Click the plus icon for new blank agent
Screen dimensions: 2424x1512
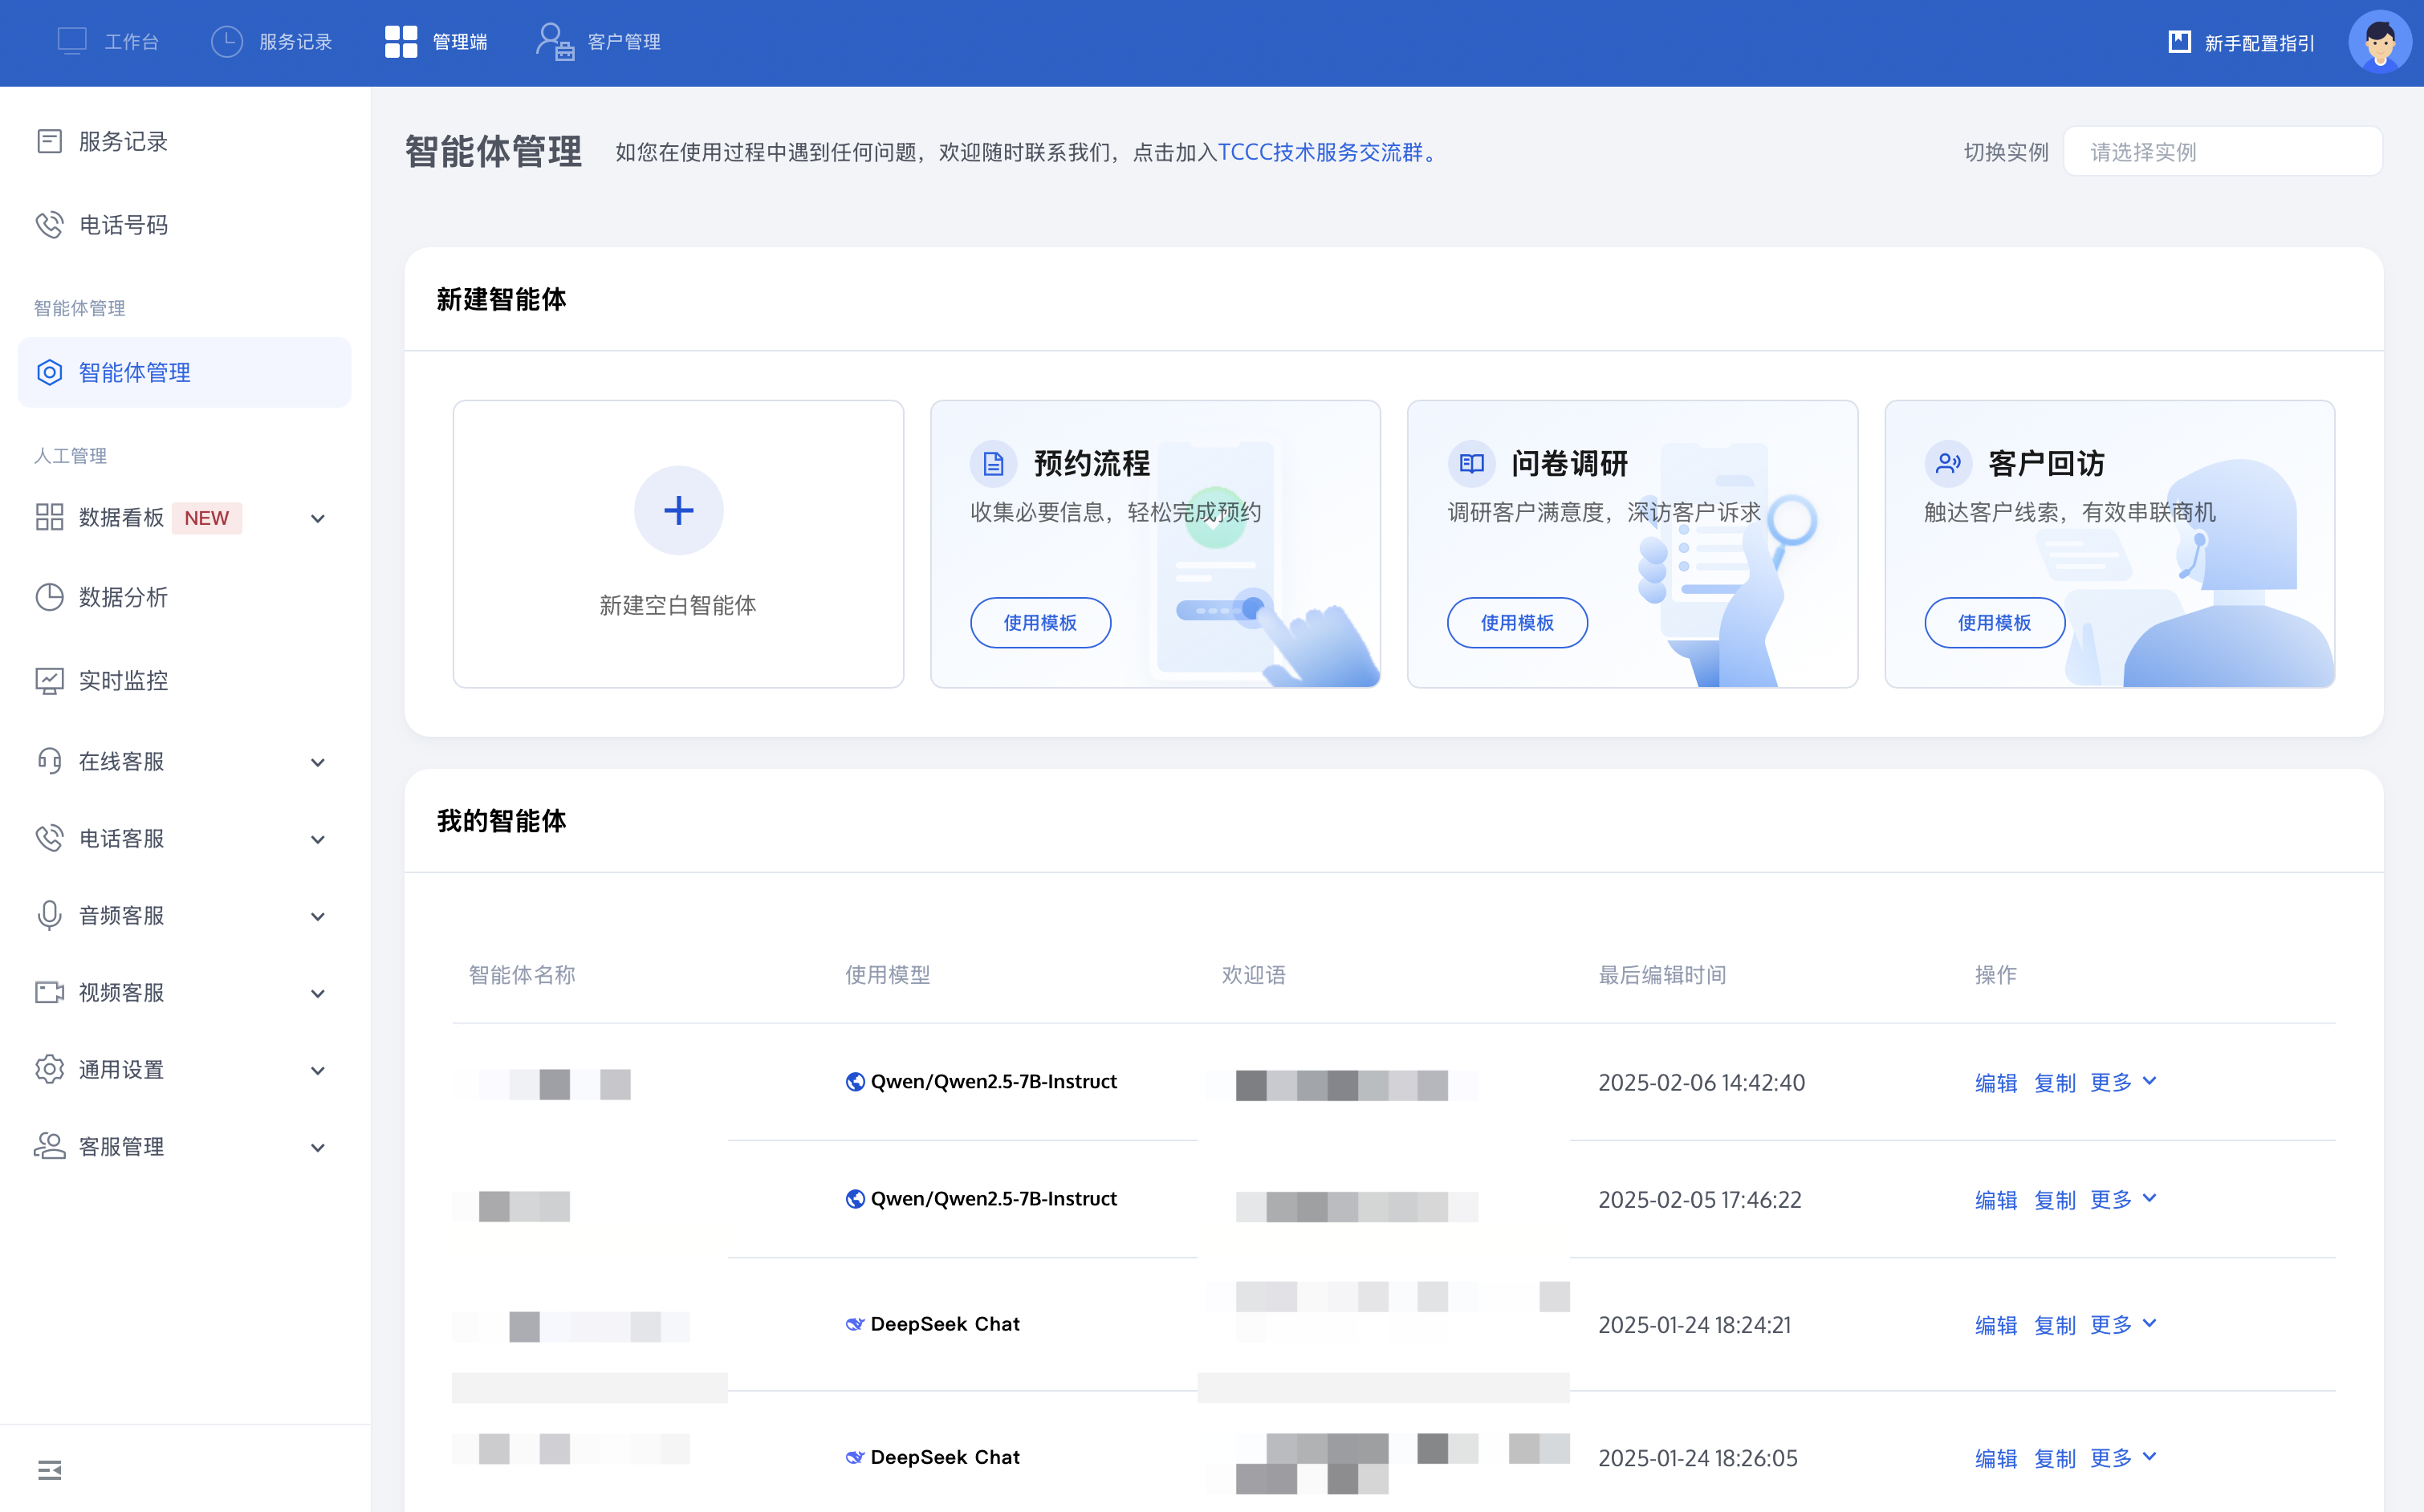(x=678, y=510)
